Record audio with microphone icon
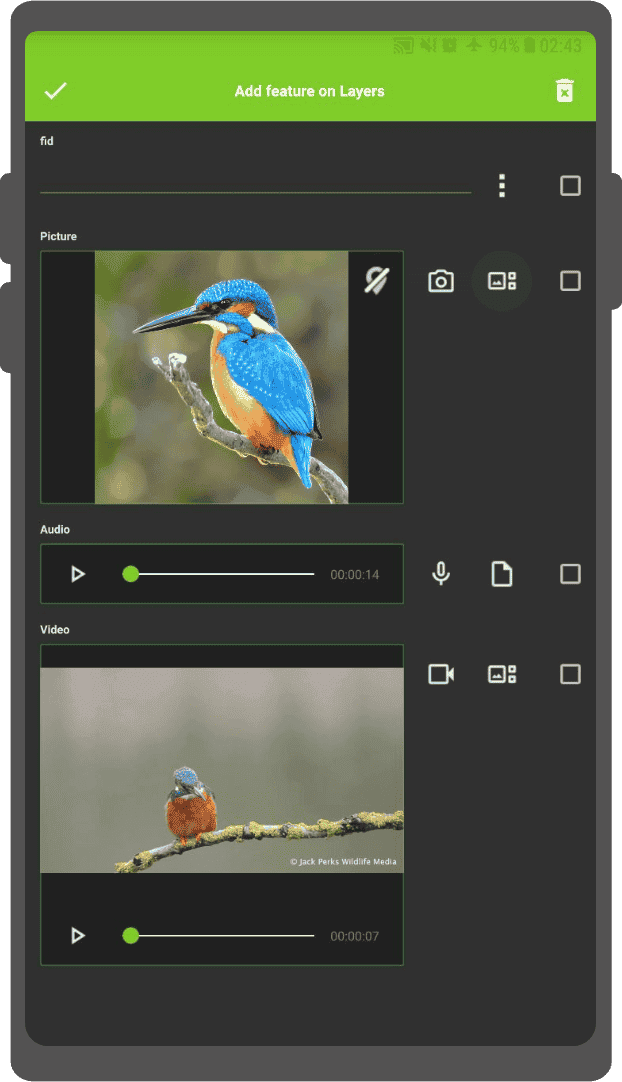 pos(441,574)
